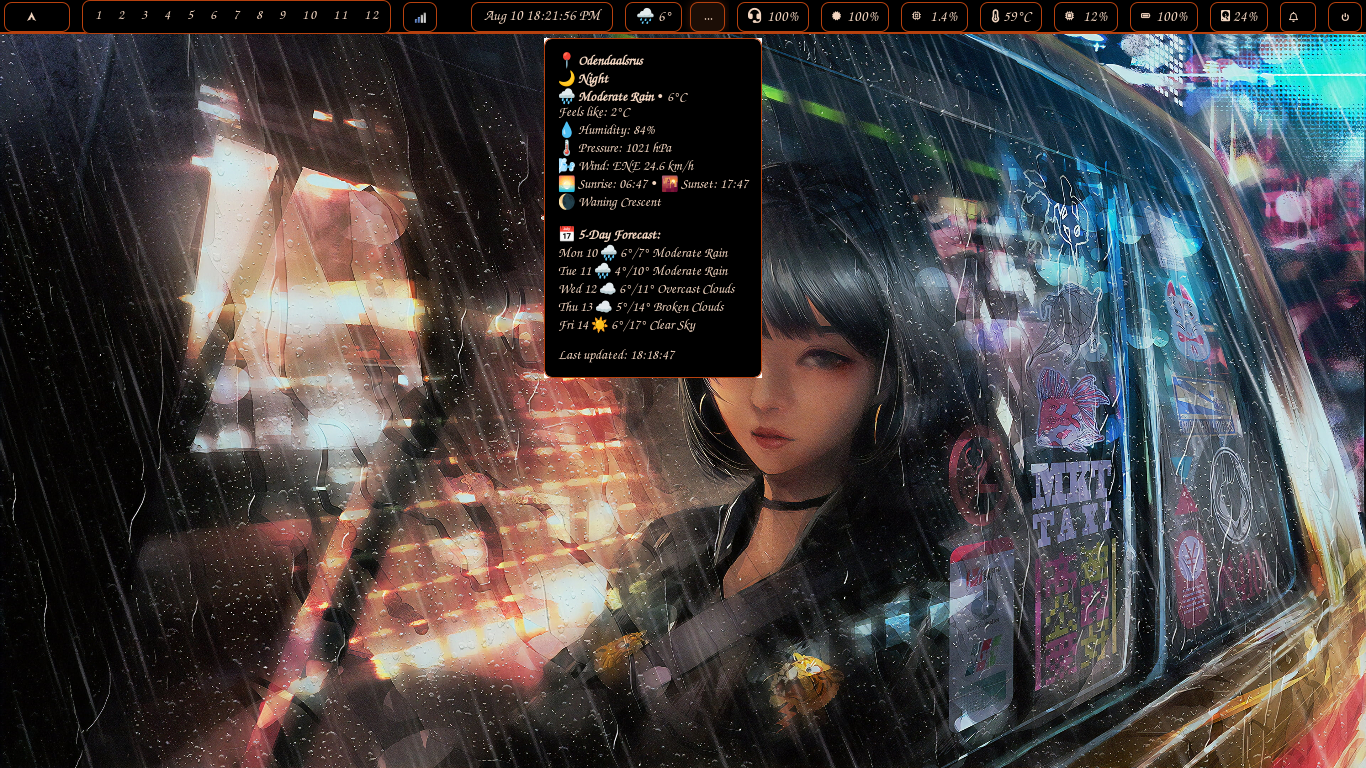Open the Arch Linux launcher menu
Image resolution: width=1366 pixels, height=768 pixels.
[37, 17]
